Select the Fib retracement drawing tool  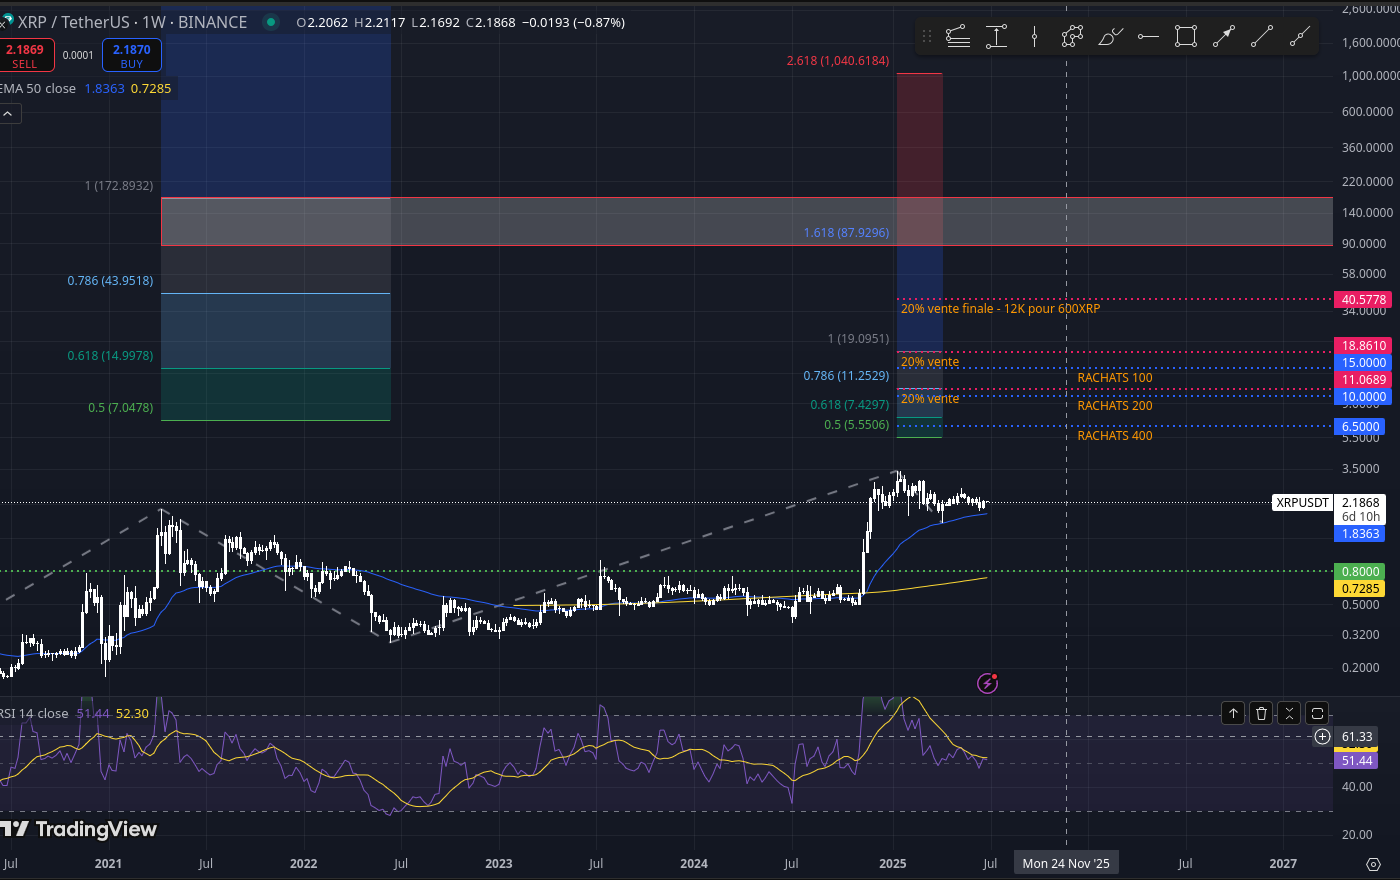click(958, 37)
